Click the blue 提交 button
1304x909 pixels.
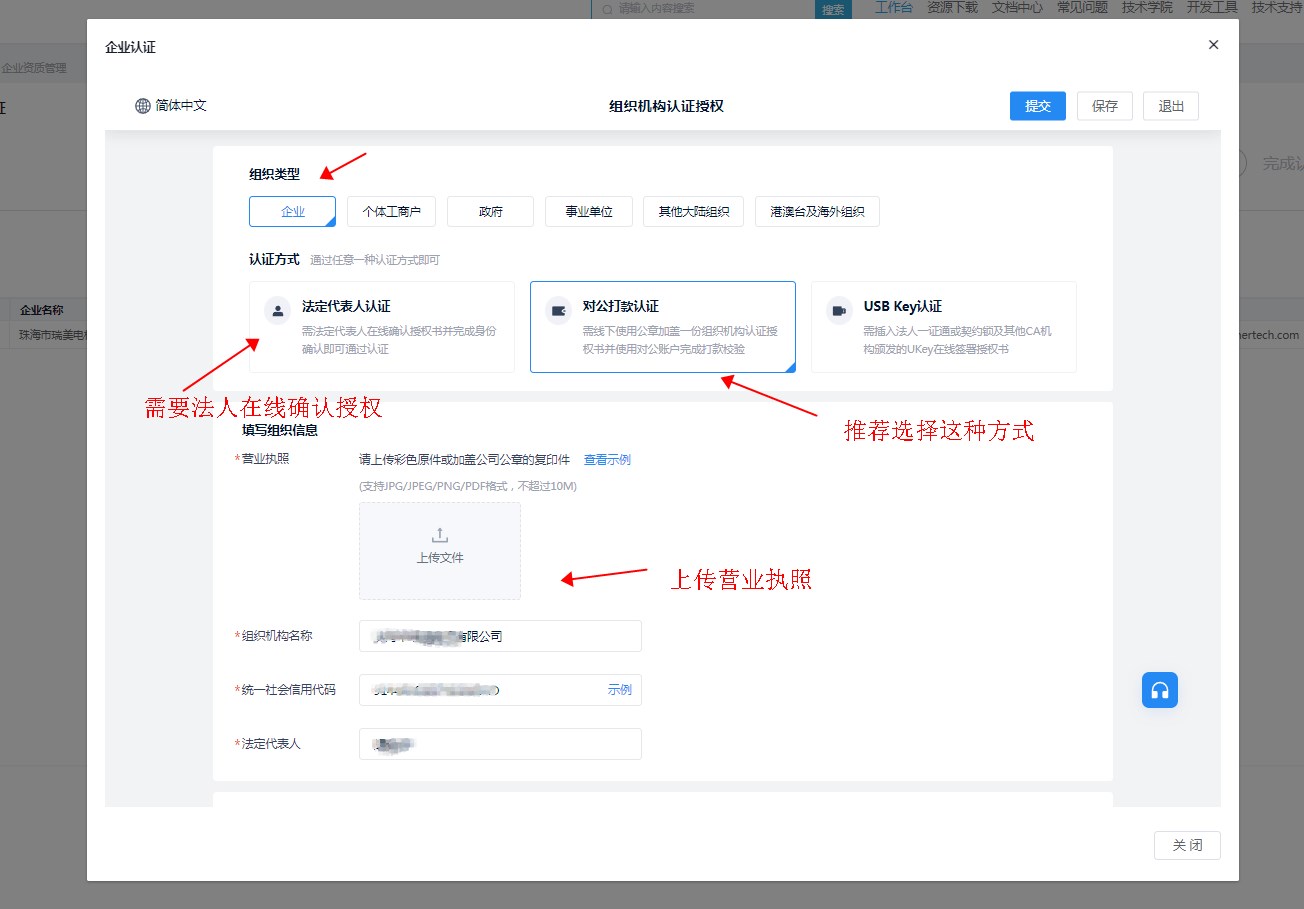[x=1038, y=106]
